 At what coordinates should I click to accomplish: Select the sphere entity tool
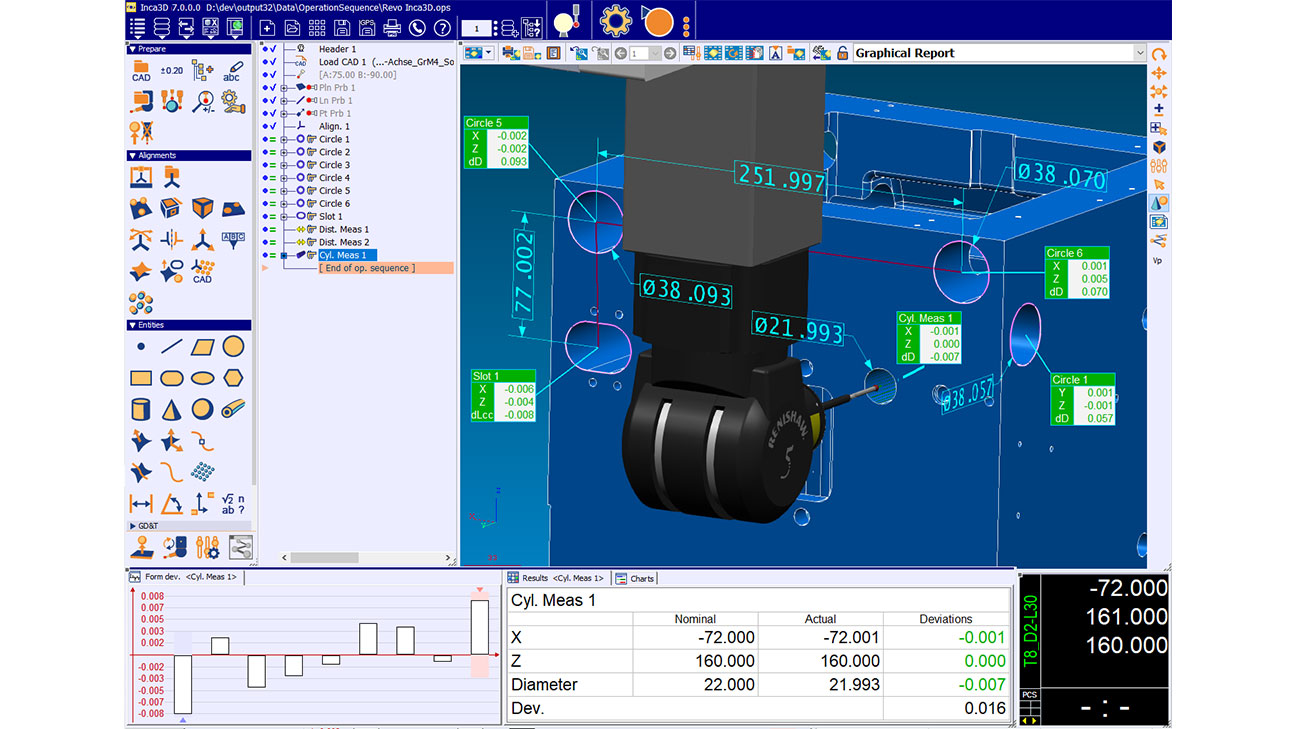click(203, 408)
